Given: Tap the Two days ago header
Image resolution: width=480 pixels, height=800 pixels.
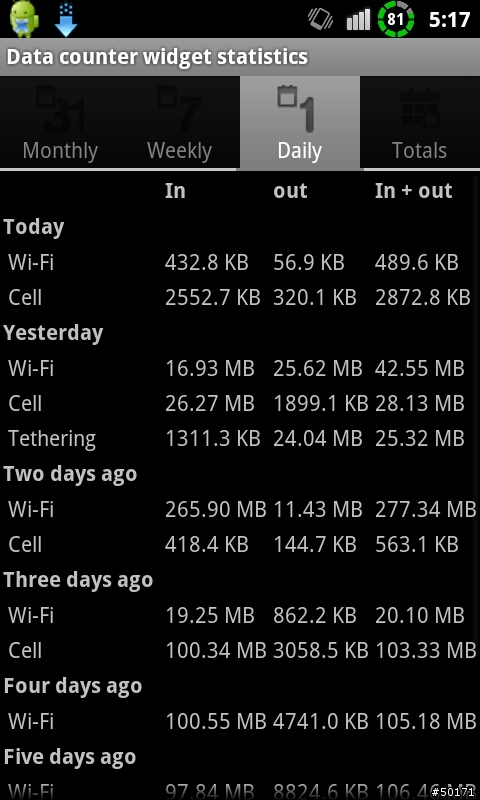Looking at the screenshot, I should [70, 474].
